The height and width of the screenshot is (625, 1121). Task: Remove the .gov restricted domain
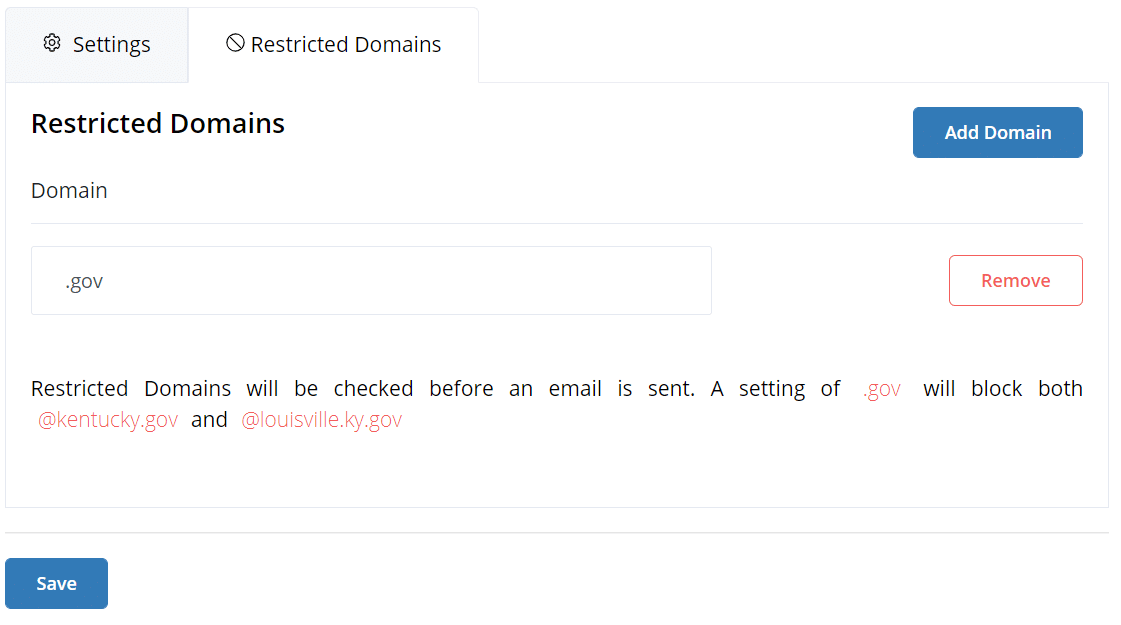point(1015,280)
